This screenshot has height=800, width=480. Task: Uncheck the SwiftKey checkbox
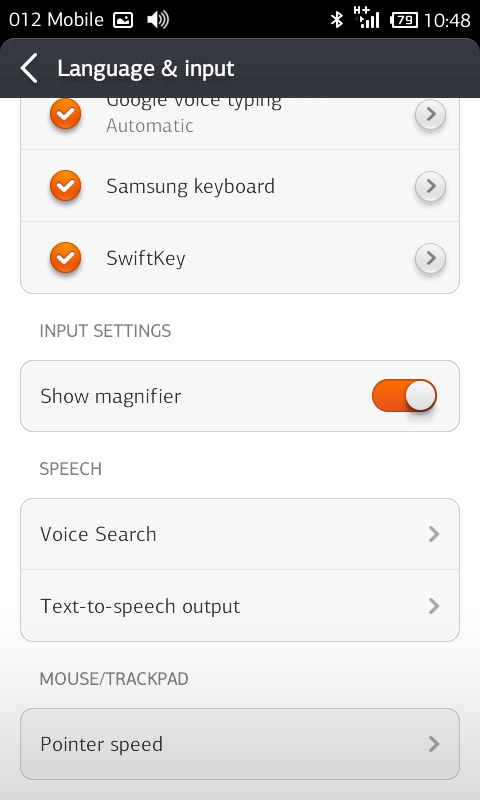[x=65, y=258]
